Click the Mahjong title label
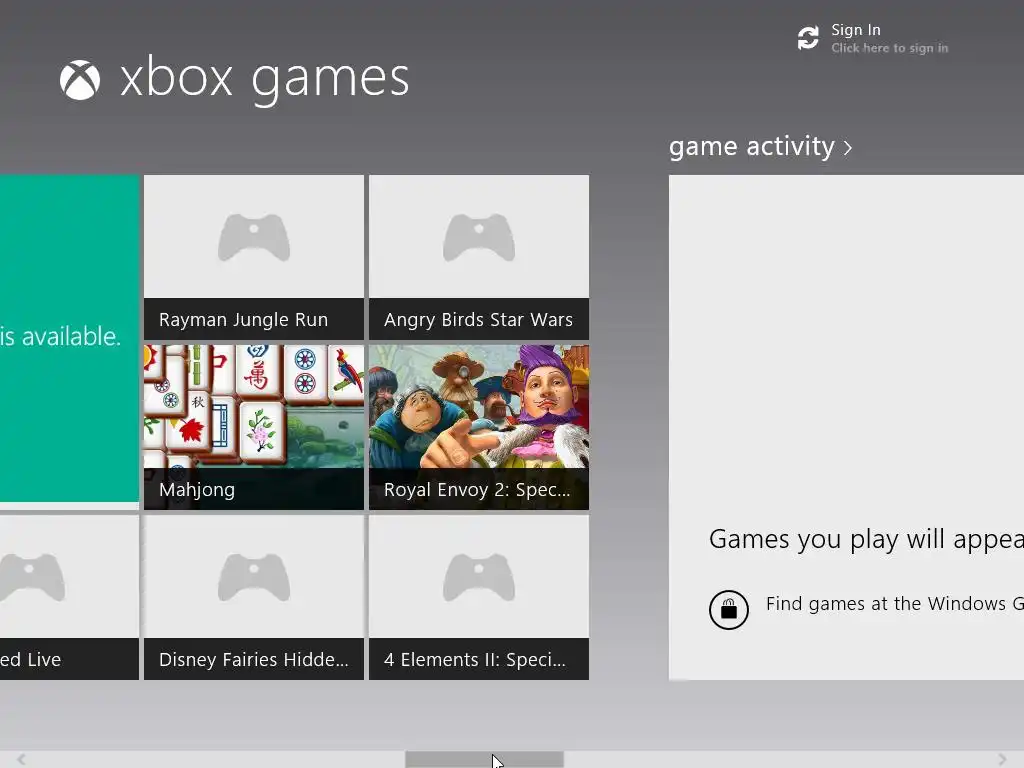1024x768 pixels. [x=197, y=490]
